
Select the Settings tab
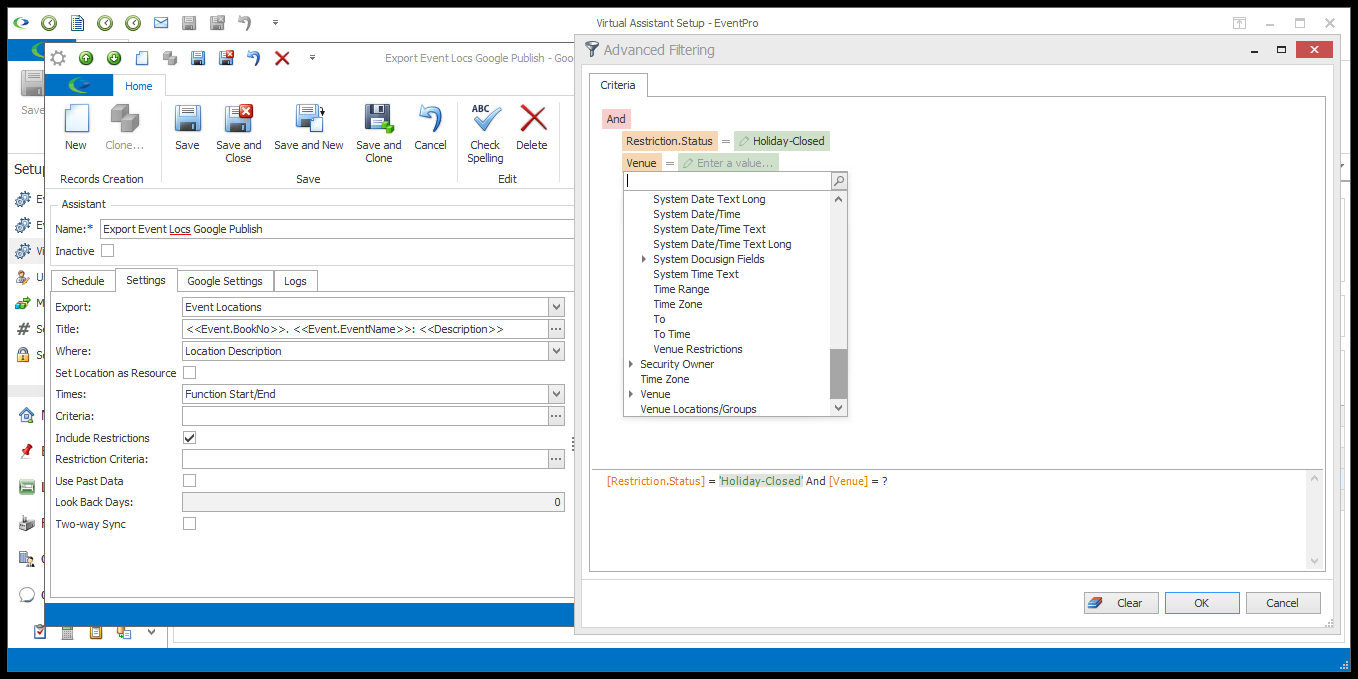[146, 280]
